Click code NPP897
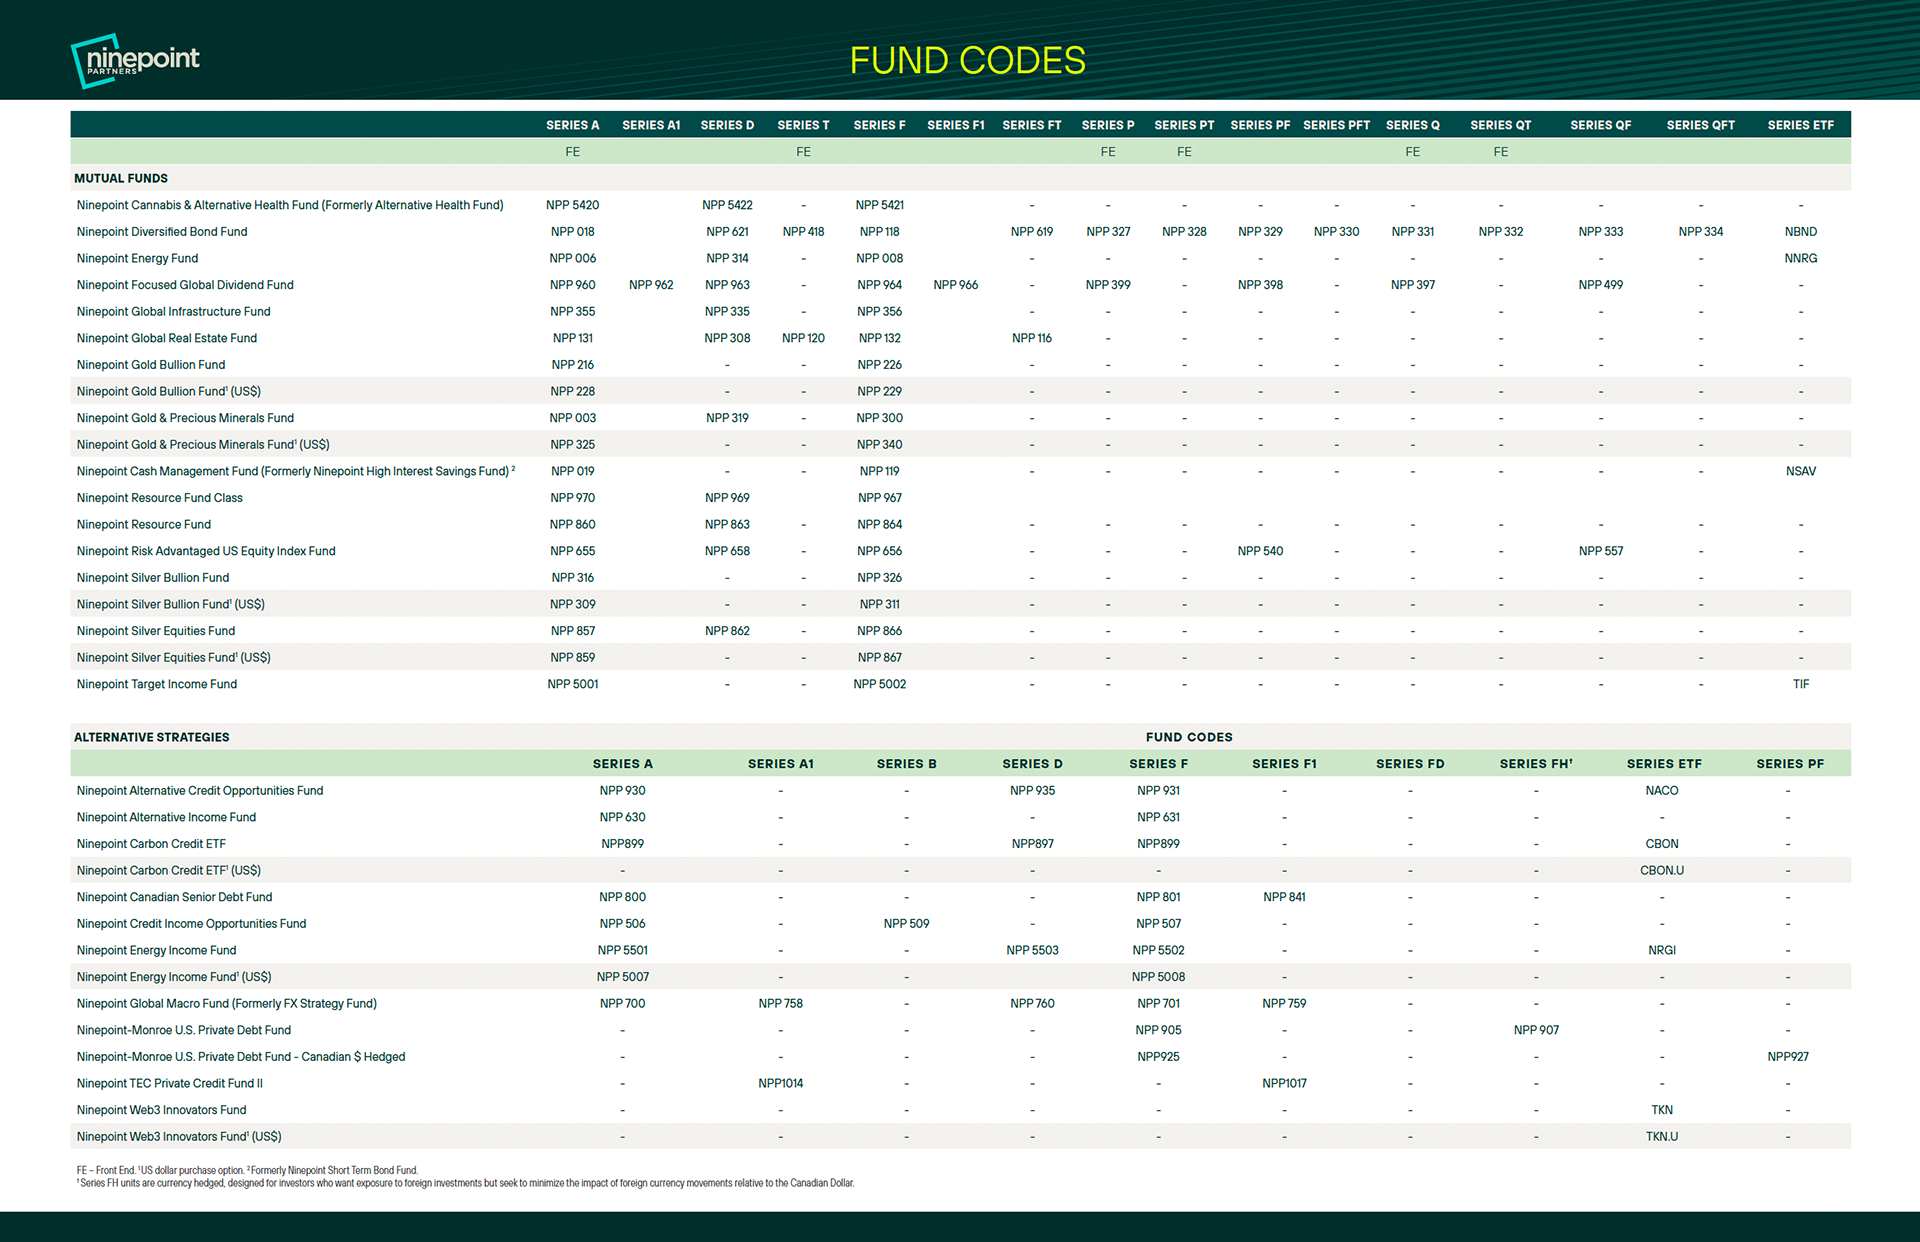 1032,844
